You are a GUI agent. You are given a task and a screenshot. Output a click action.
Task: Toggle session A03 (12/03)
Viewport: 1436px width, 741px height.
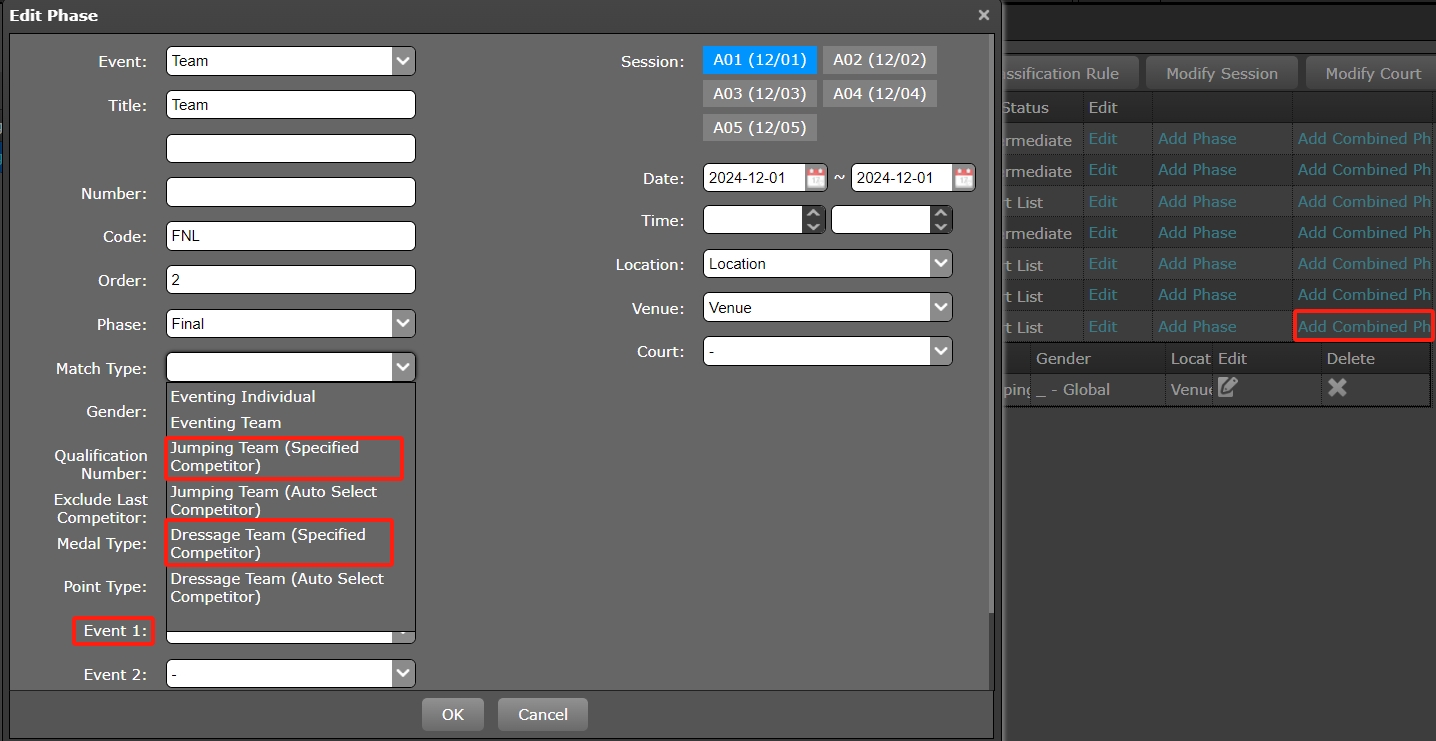tap(759, 94)
